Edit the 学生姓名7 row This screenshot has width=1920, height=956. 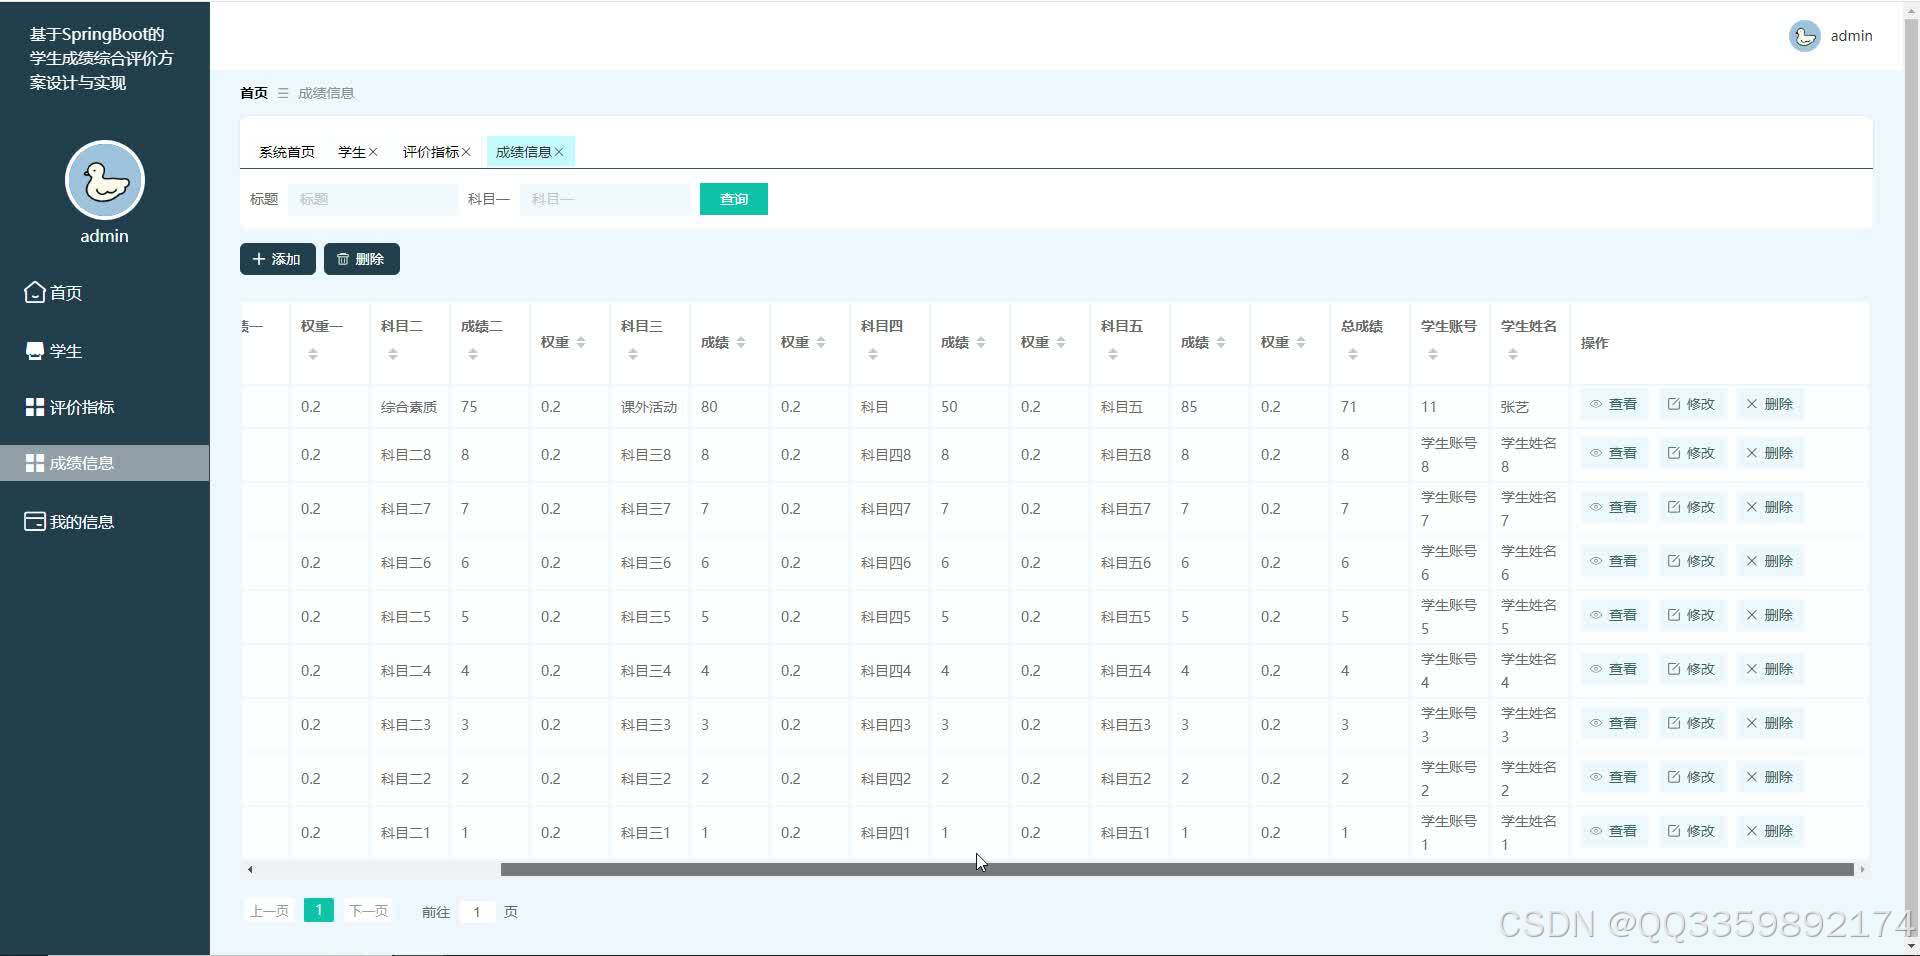click(x=1691, y=507)
